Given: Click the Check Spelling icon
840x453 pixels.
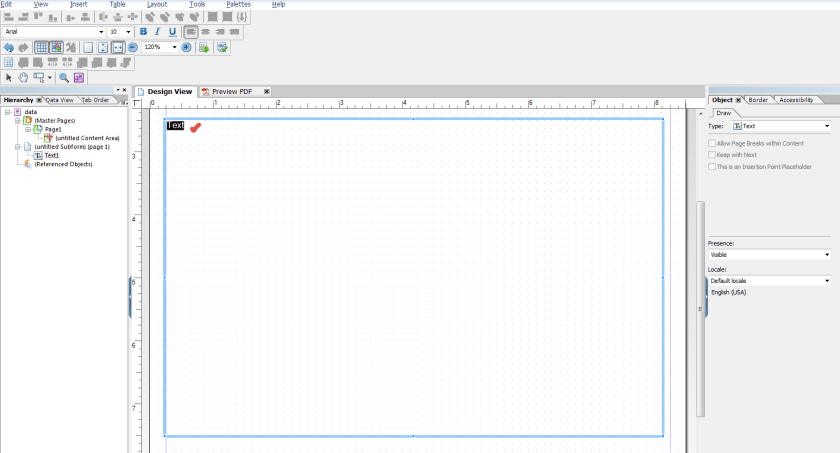Looking at the screenshot, I should click(x=222, y=48).
